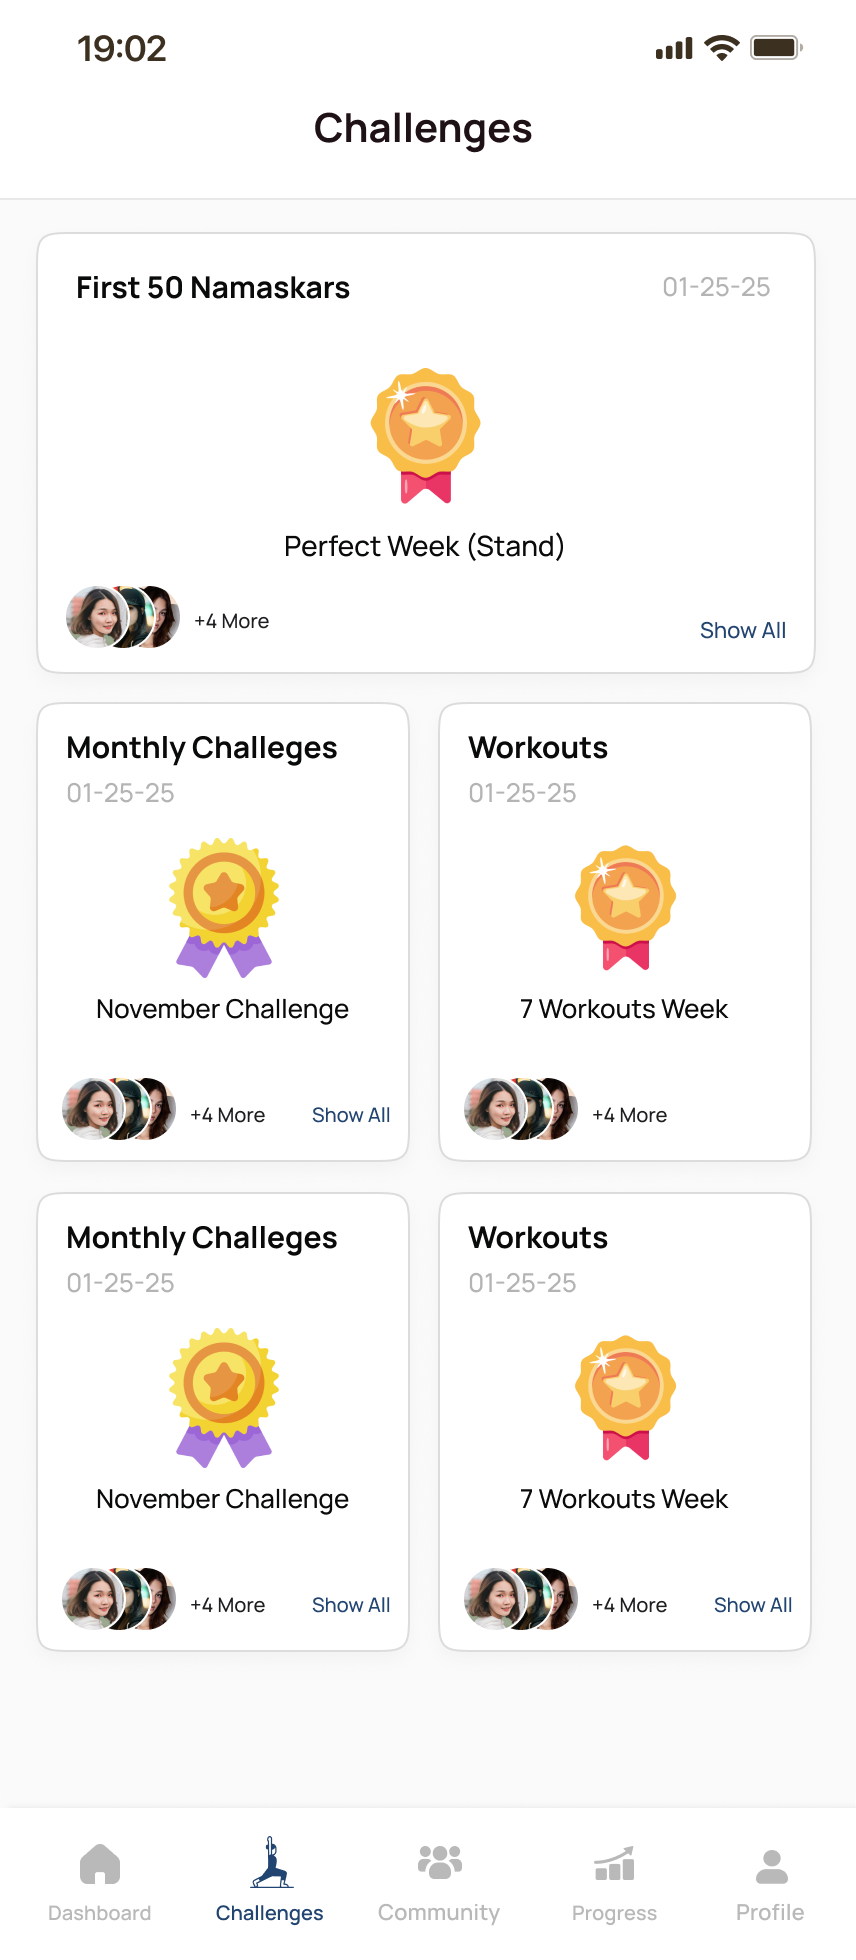Select the lower November Challenge medal

[224, 1397]
